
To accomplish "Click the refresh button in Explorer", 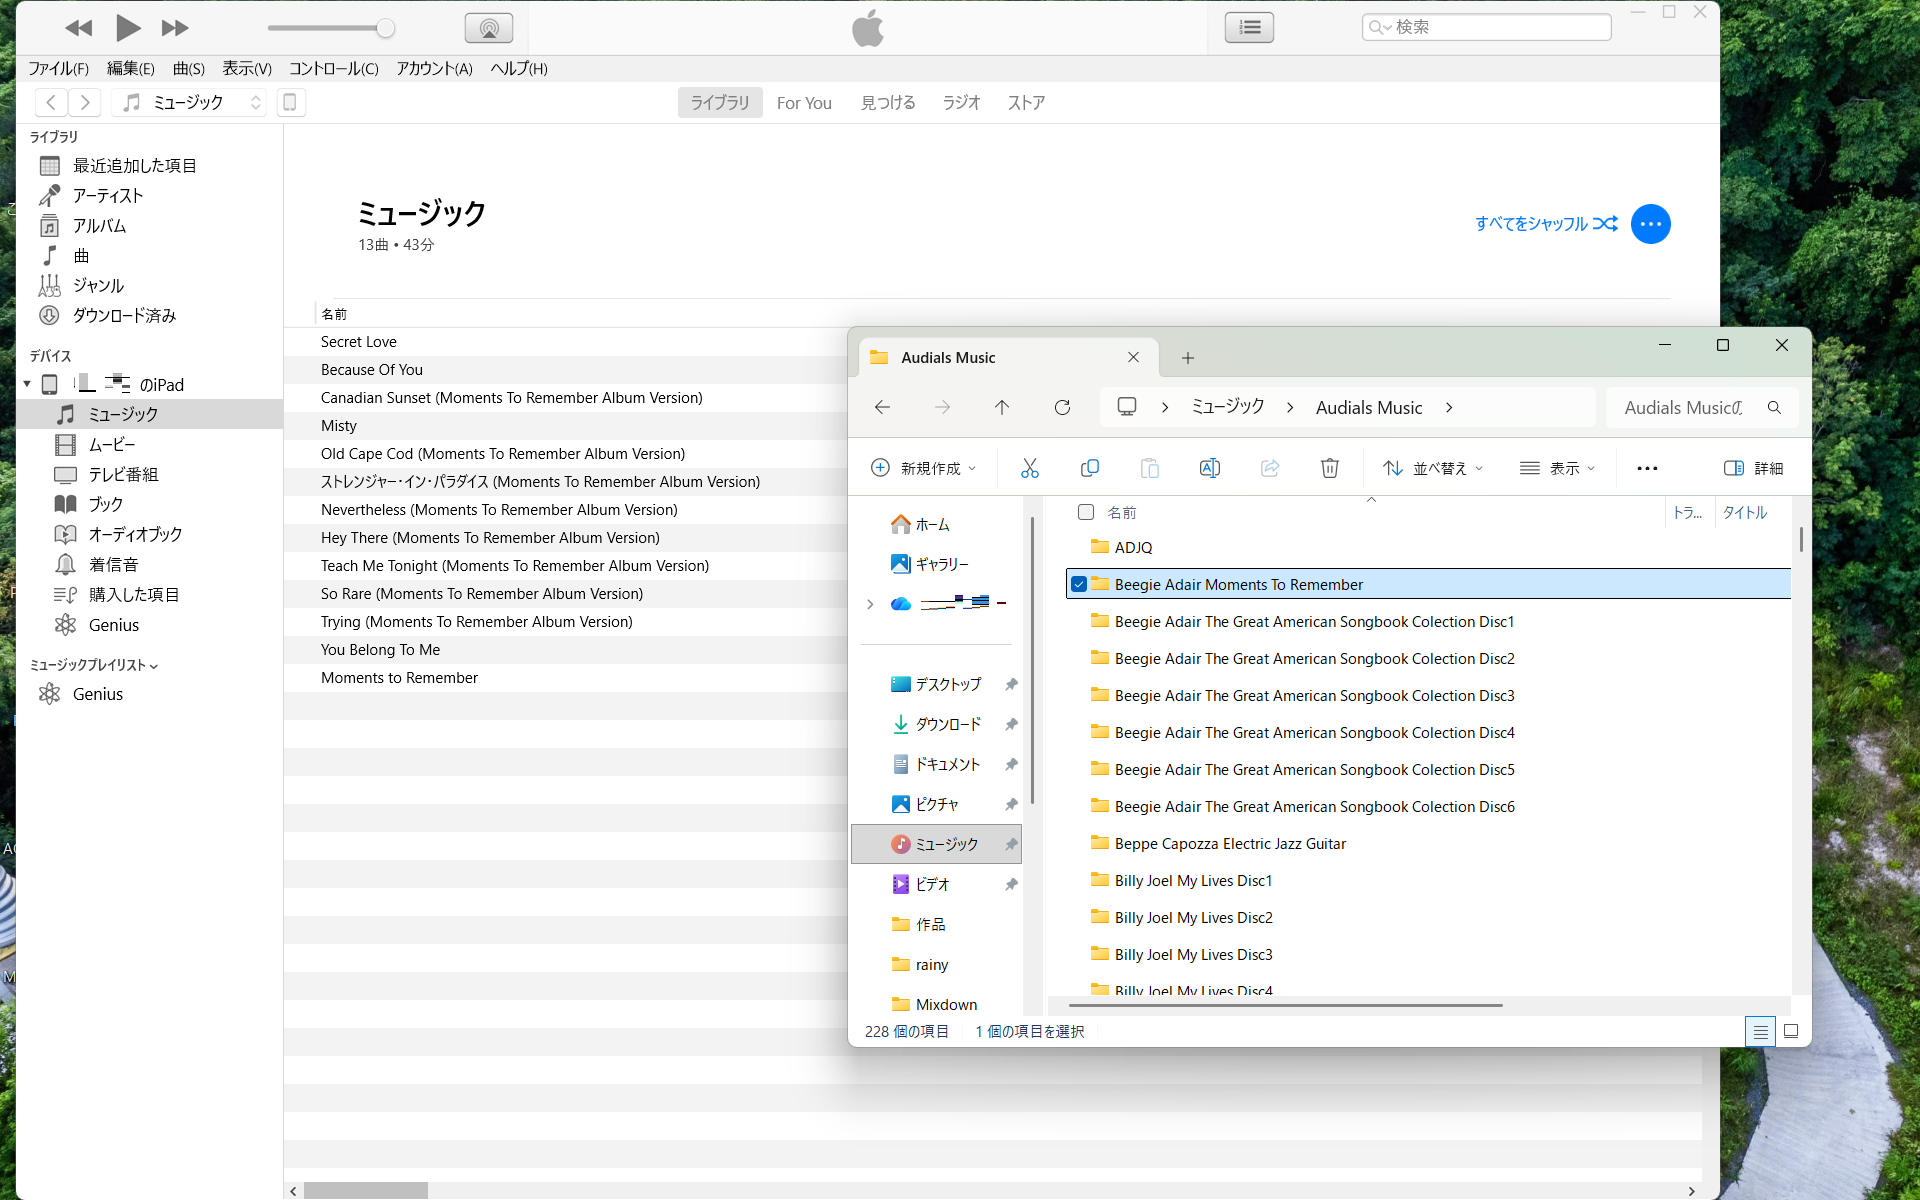I will [1062, 407].
